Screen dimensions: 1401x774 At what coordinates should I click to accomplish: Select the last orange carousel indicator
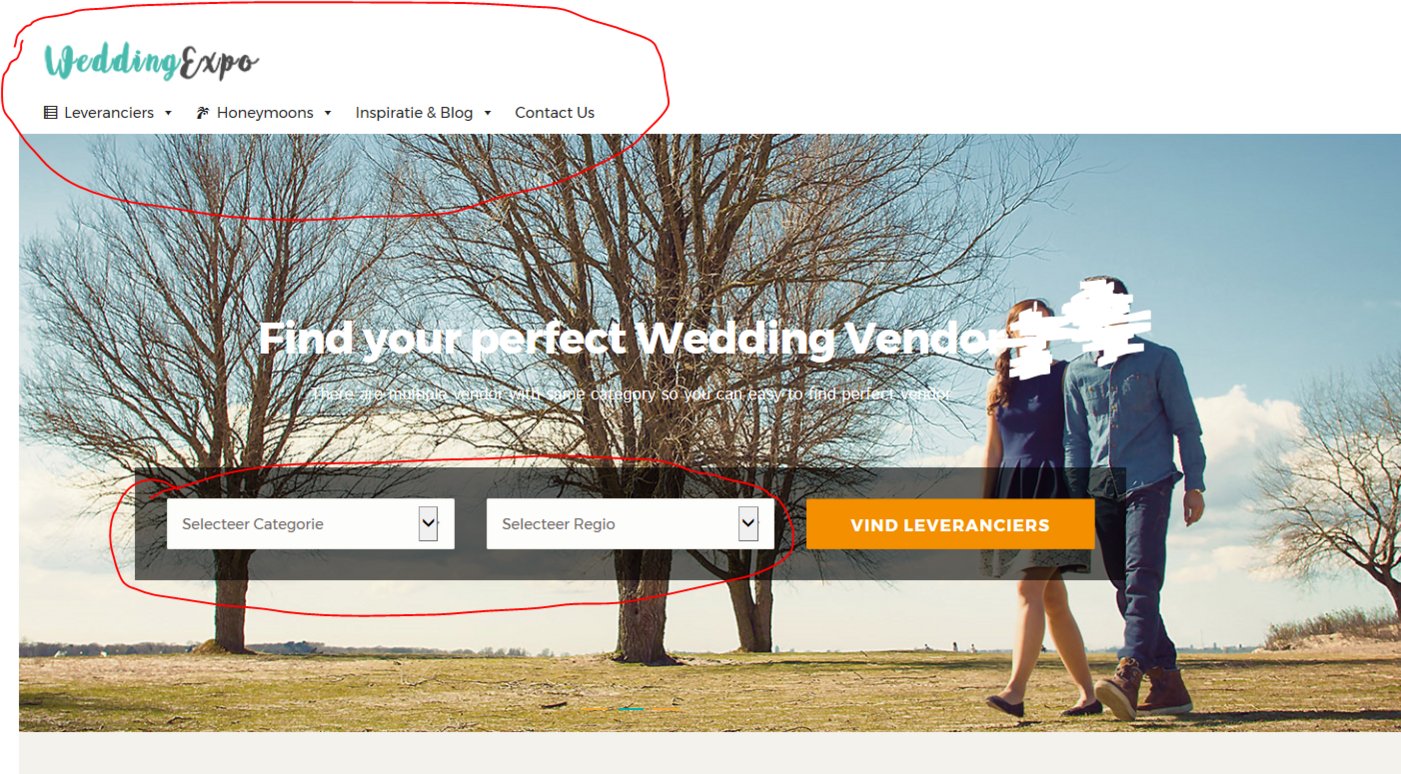pyautogui.click(x=666, y=709)
